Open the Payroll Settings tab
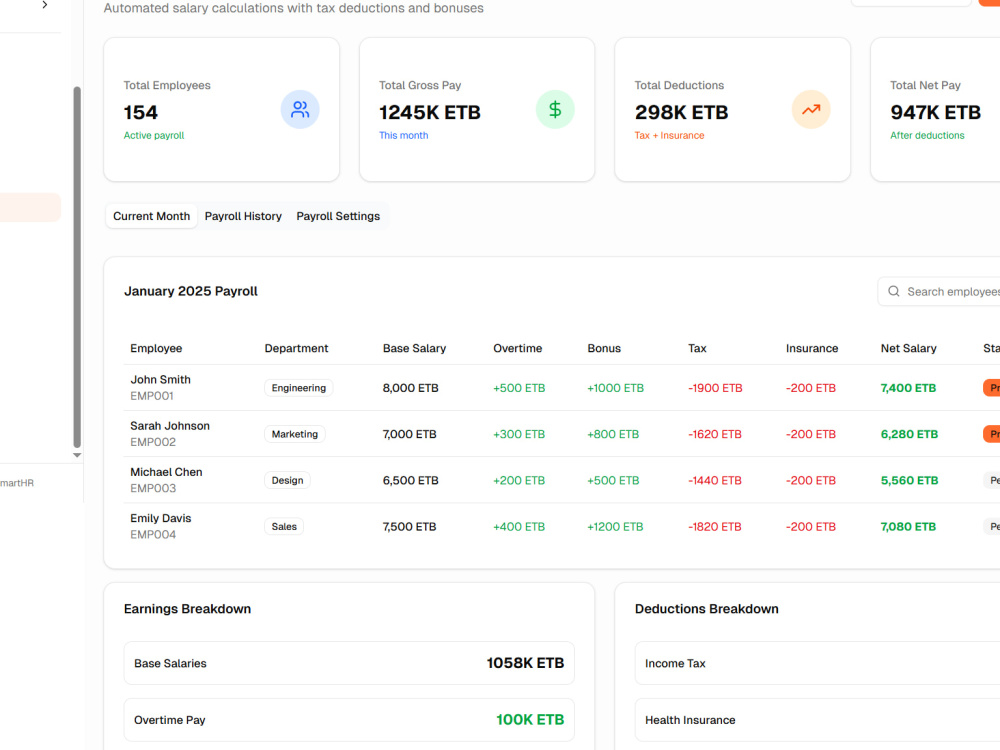This screenshot has height=750, width=1000. (338, 216)
